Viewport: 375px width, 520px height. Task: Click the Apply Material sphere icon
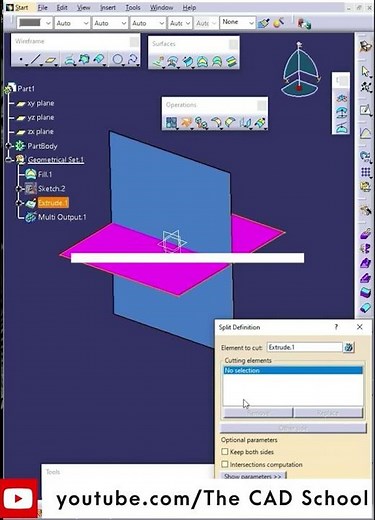pyautogui.click(x=278, y=23)
